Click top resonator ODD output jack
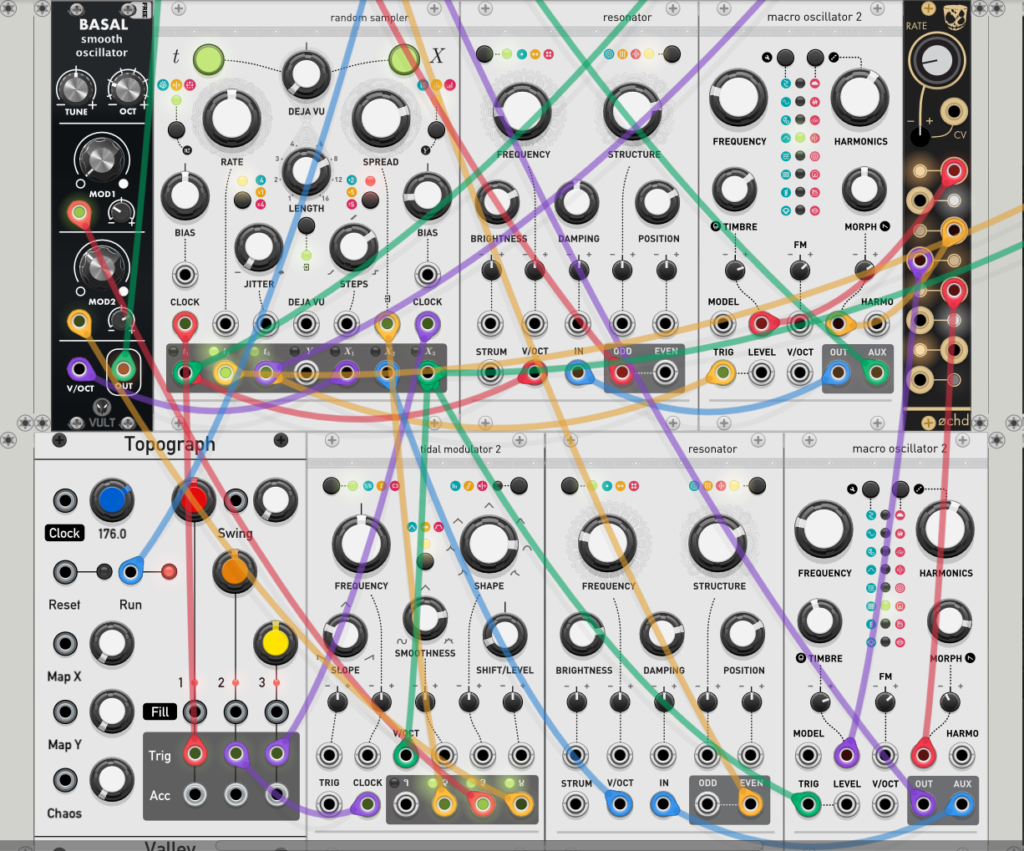This screenshot has height=851, width=1024. tap(622, 373)
